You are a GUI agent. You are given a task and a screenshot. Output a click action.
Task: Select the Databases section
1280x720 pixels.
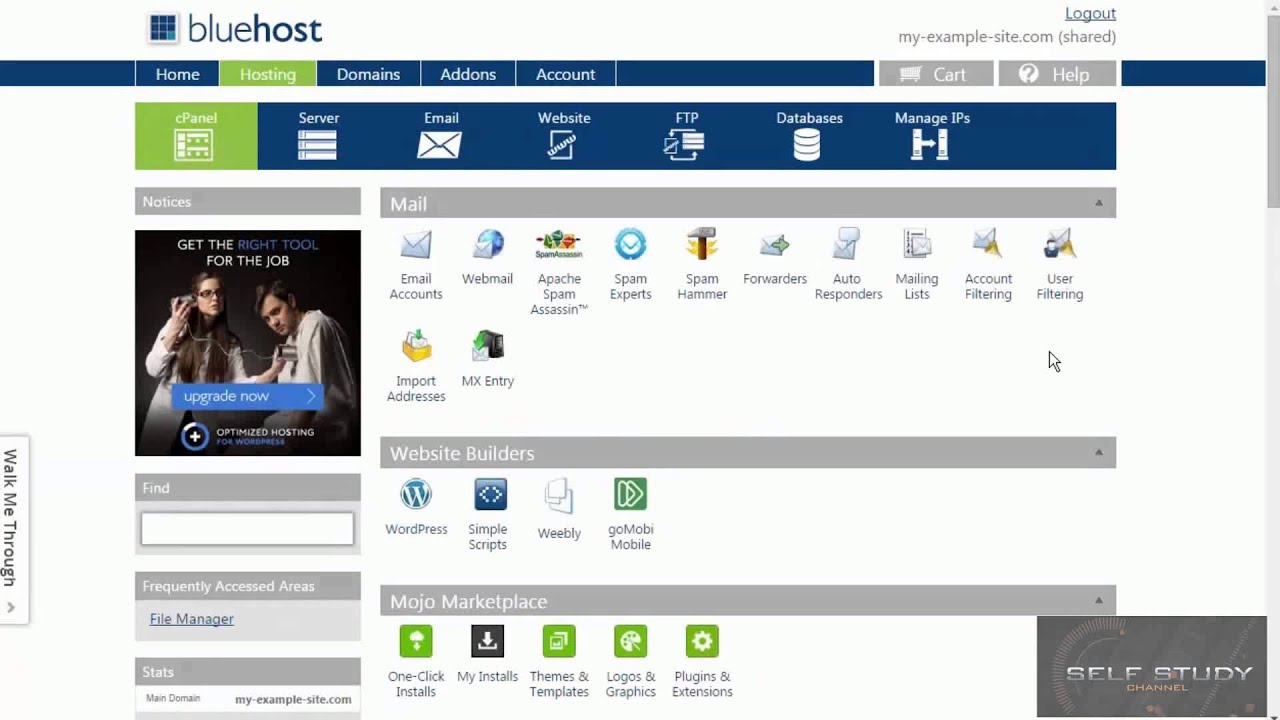pos(809,136)
